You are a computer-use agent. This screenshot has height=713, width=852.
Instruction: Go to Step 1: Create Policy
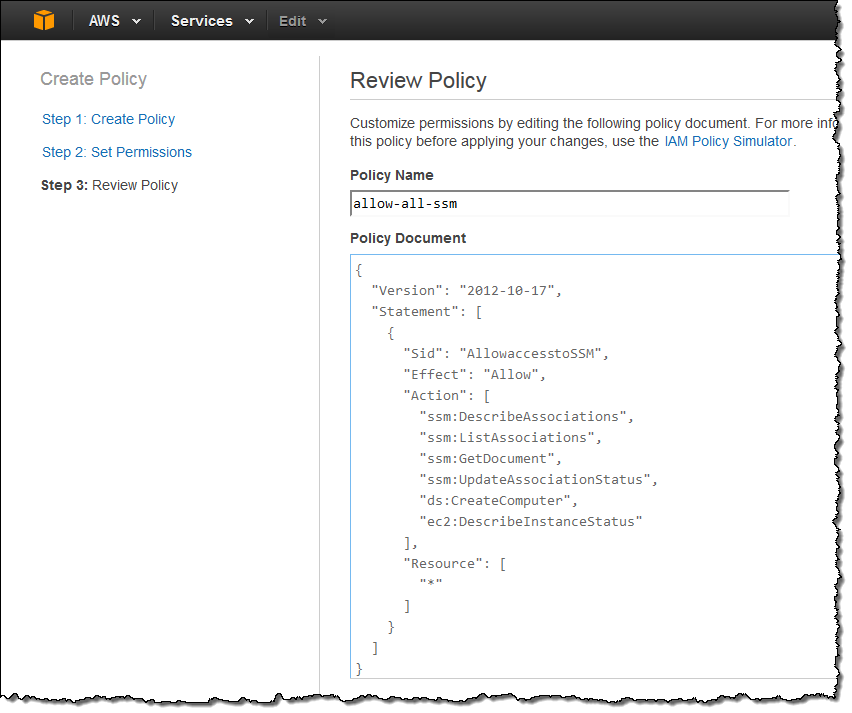(108, 119)
